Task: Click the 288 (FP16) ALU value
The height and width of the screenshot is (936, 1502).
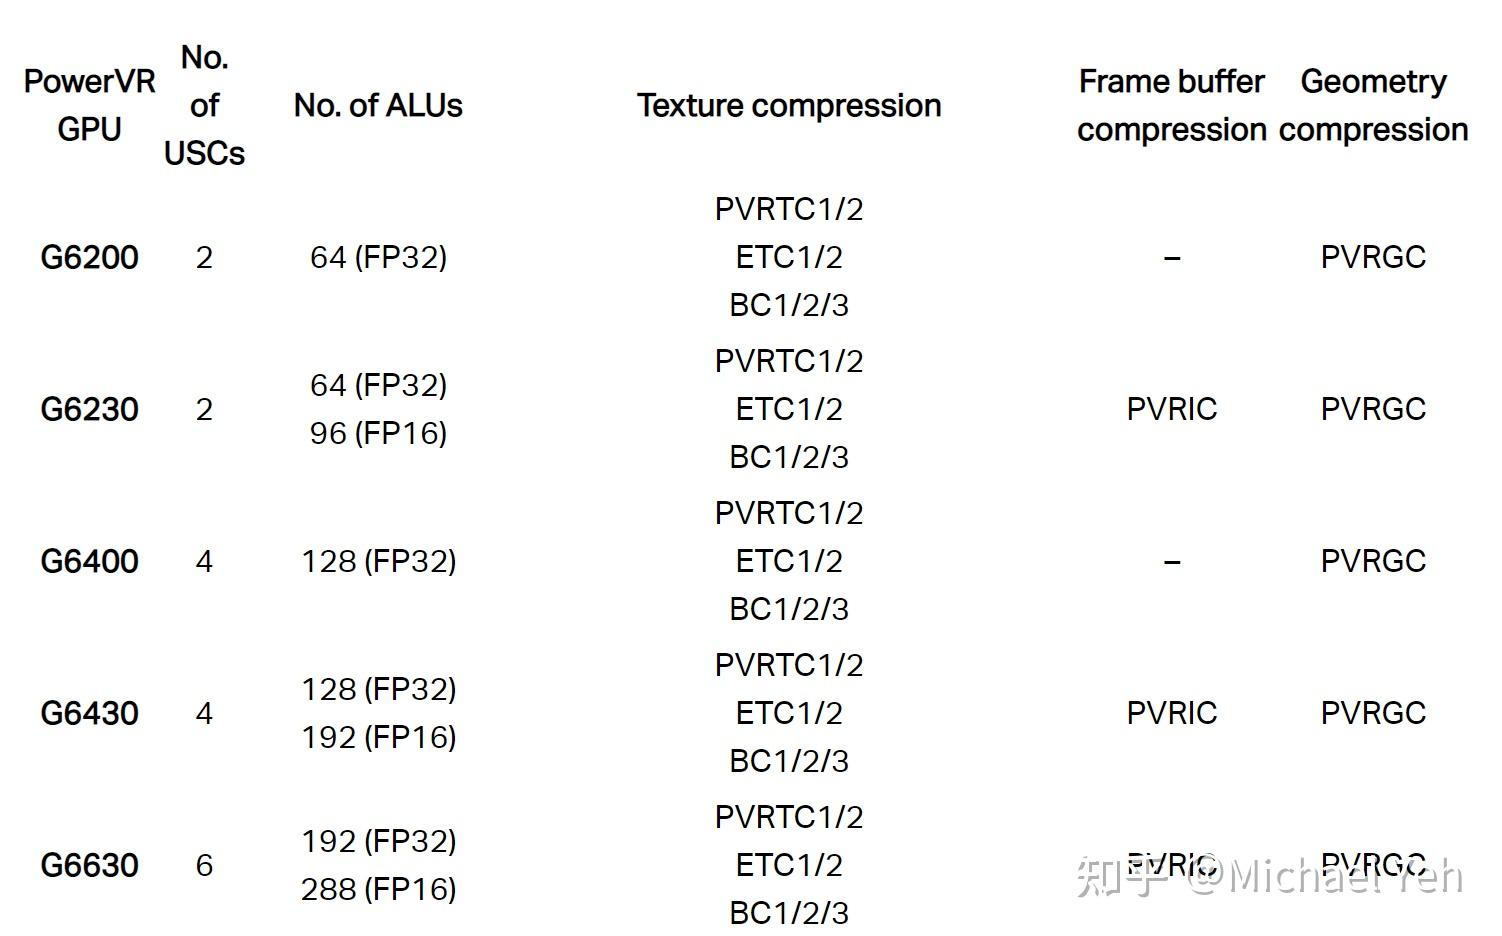Action: coord(378,889)
